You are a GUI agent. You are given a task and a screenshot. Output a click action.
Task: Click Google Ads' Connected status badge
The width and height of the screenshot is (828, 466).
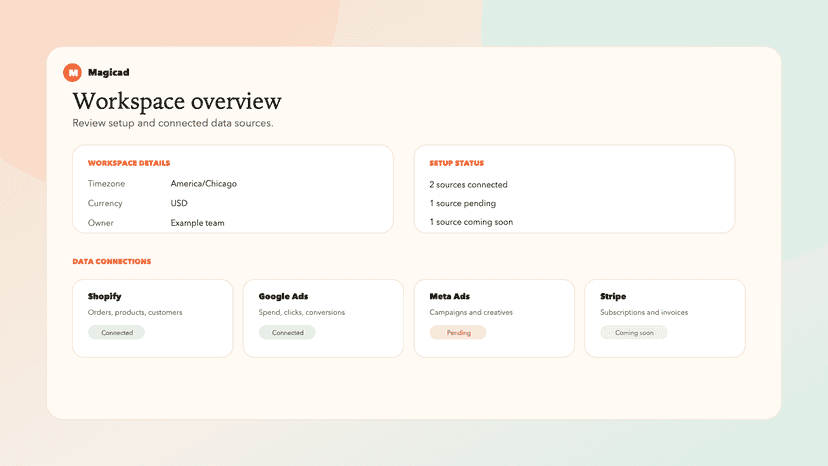coord(287,332)
